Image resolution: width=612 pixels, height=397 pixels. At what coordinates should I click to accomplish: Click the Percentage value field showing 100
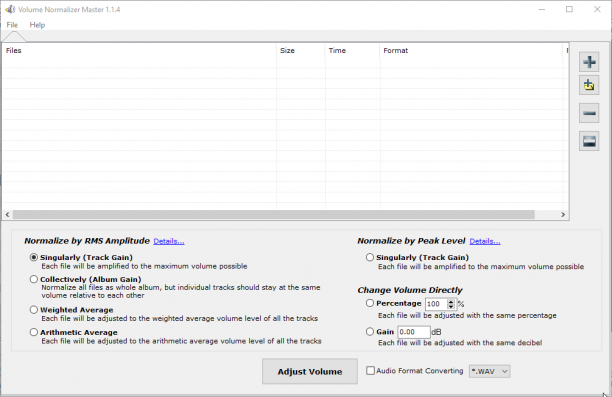coord(436,304)
